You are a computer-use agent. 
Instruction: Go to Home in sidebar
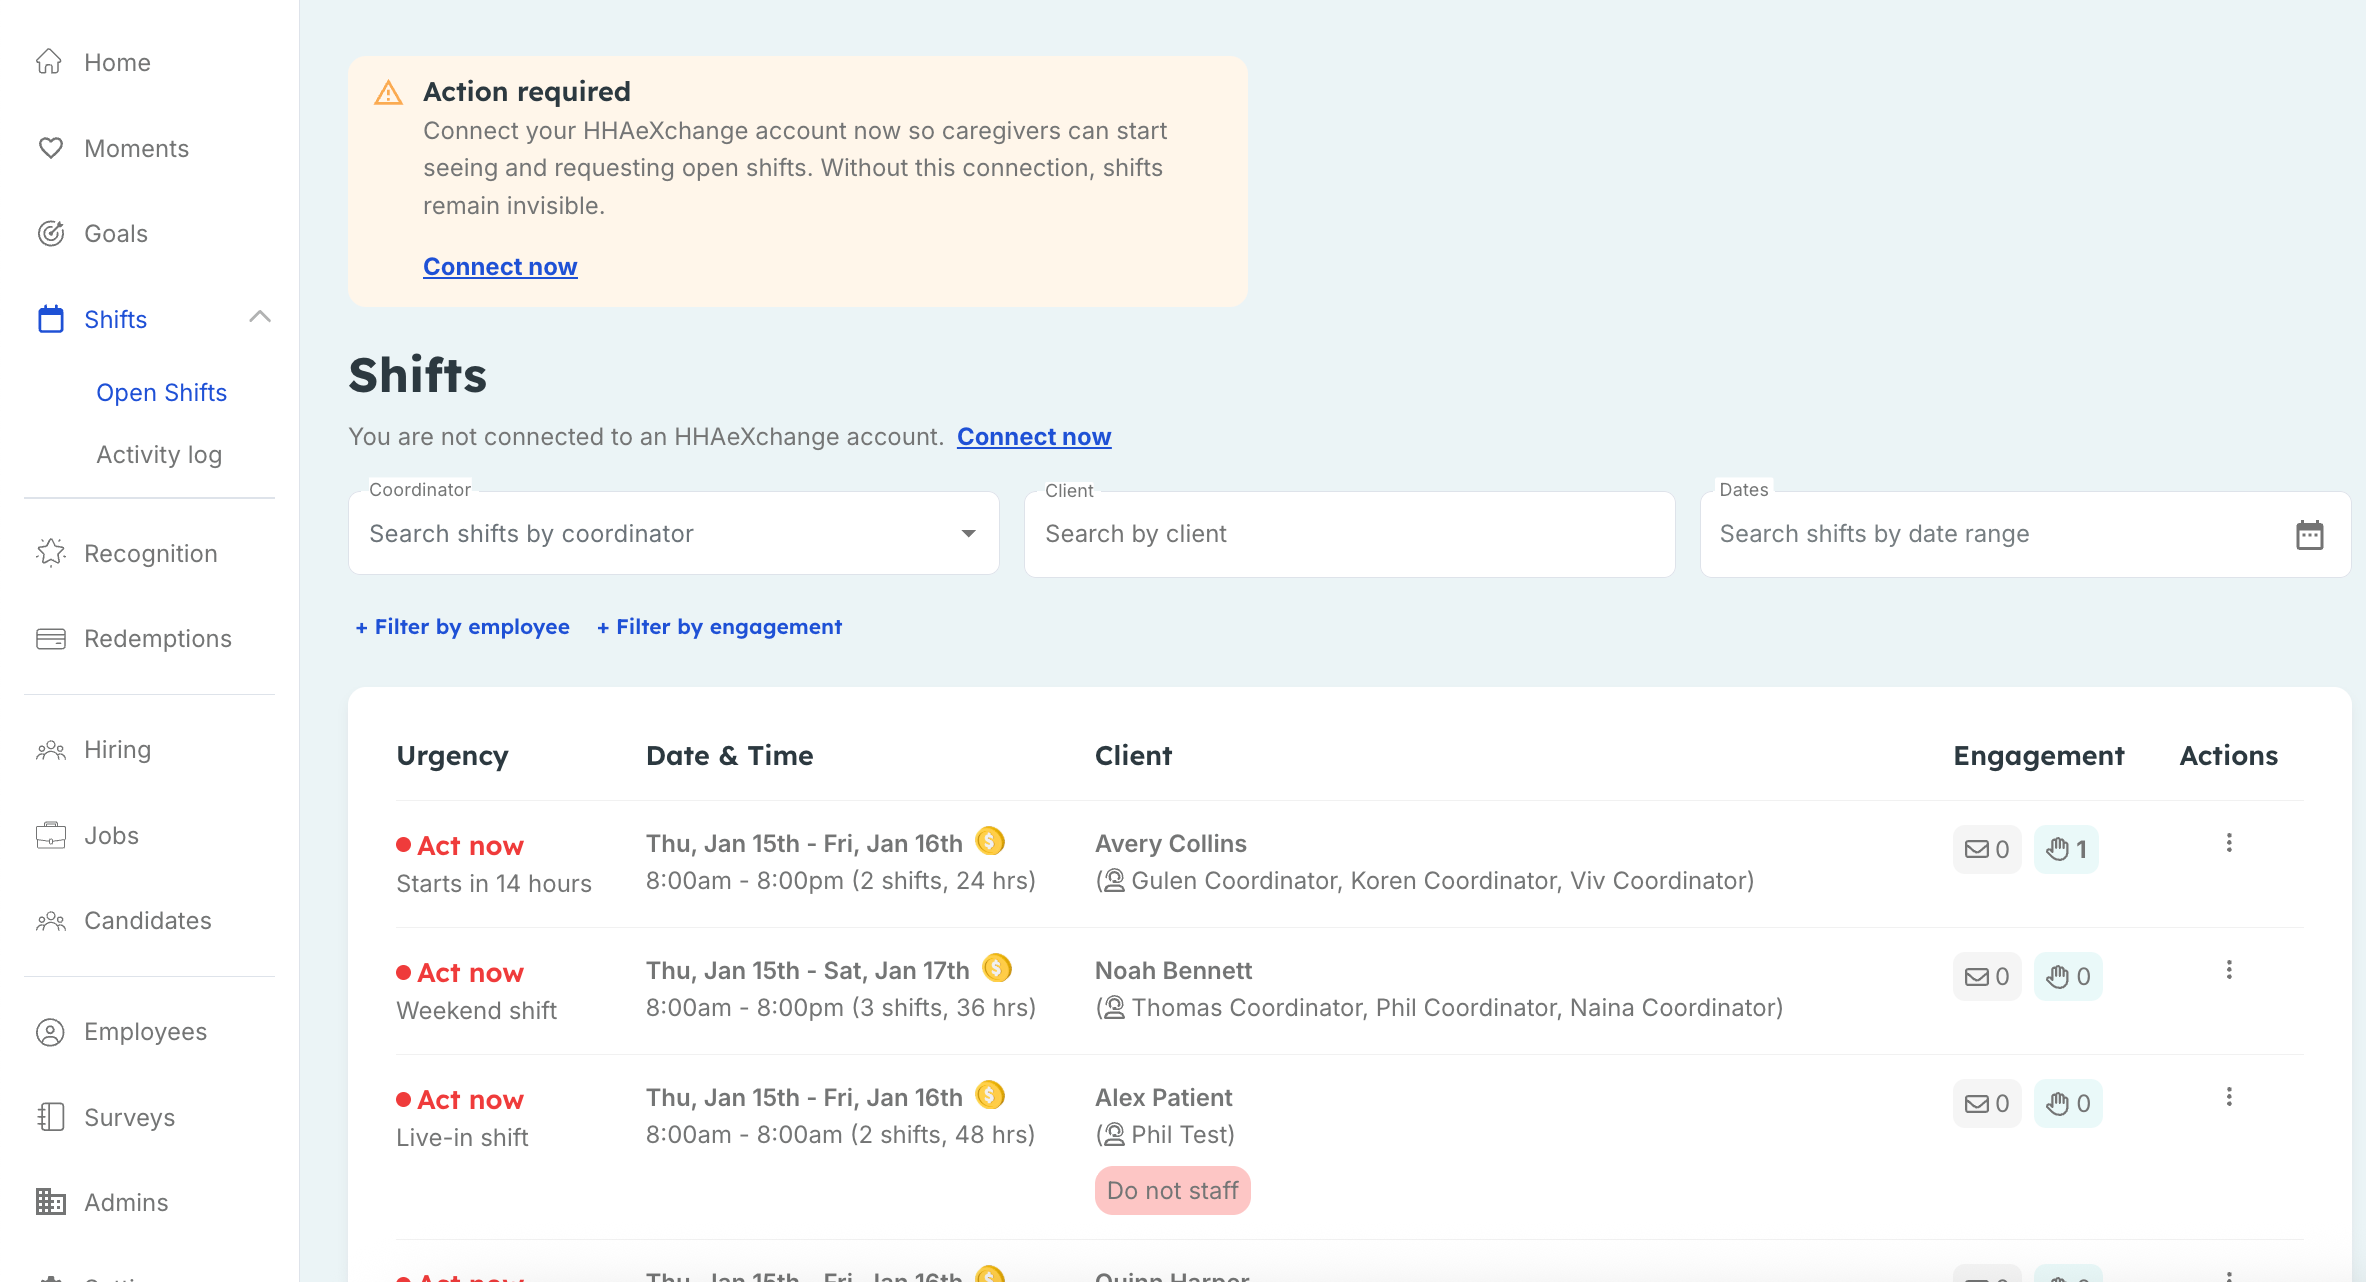click(117, 62)
